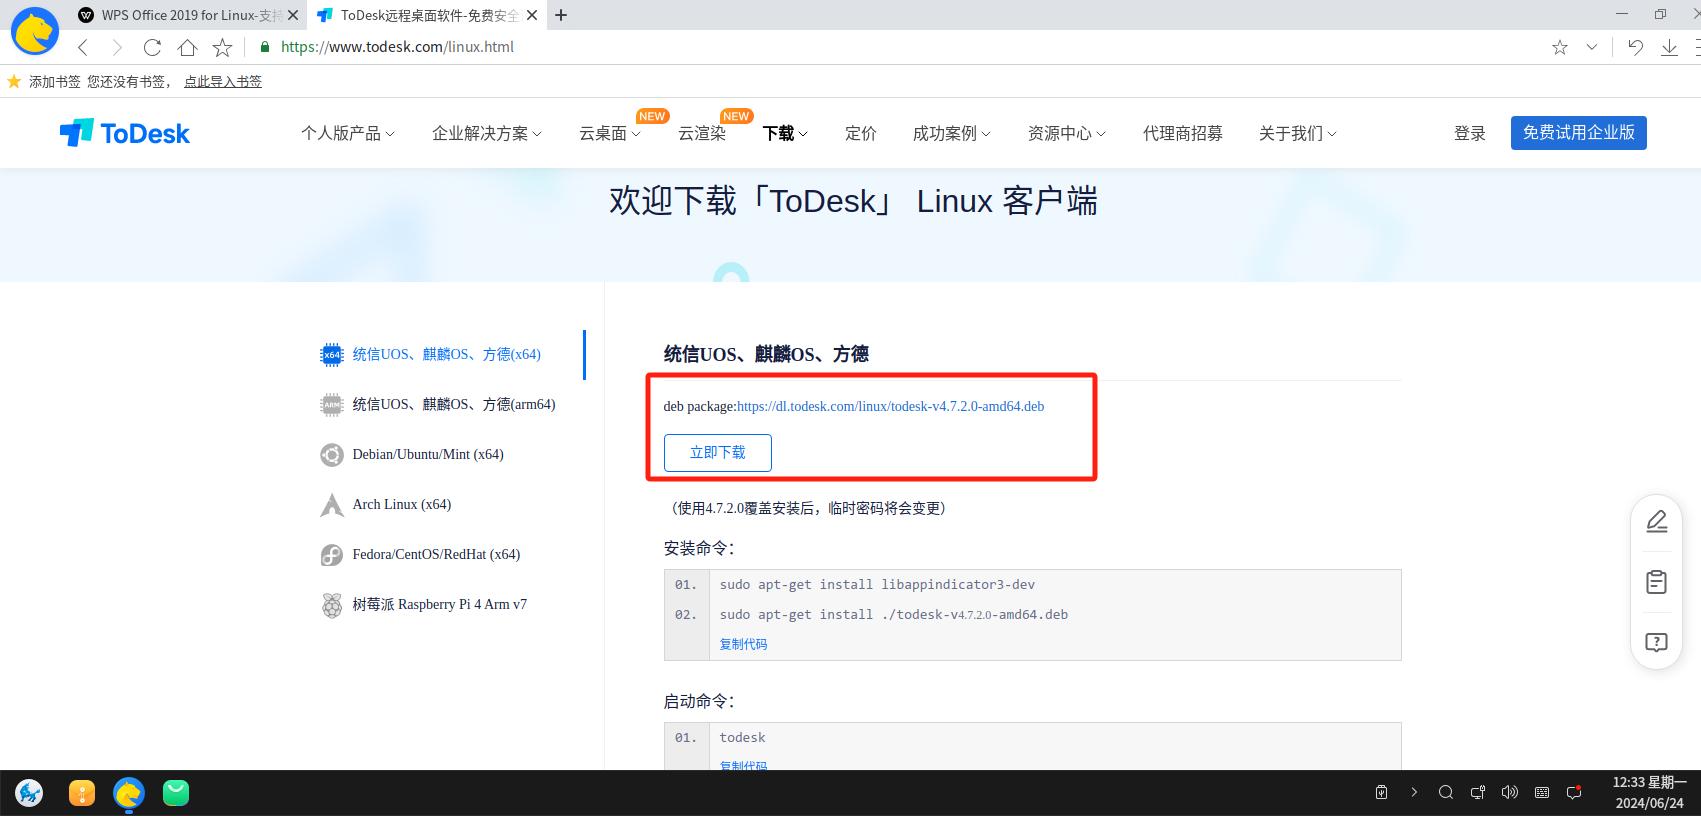Image resolution: width=1701 pixels, height=816 pixels.
Task: Click the floating pencil feedback icon
Action: 1656,521
